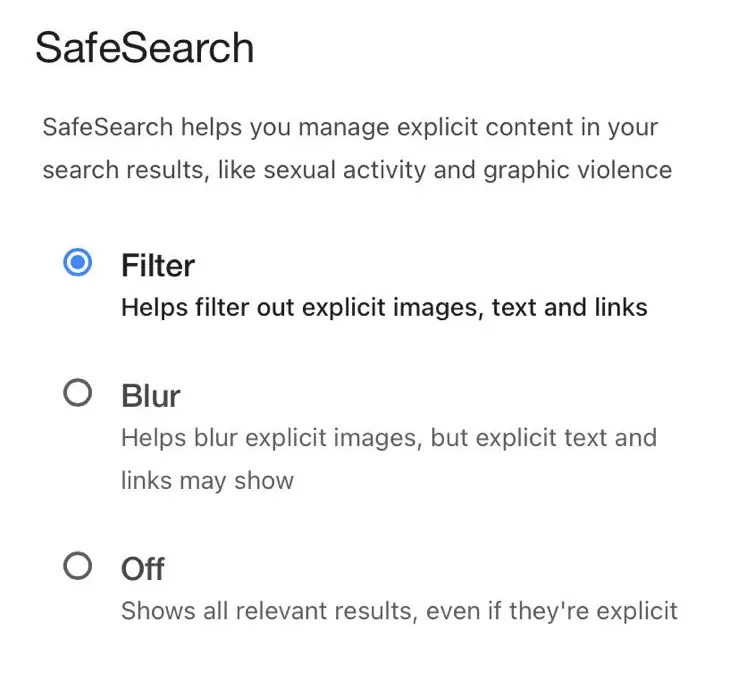The image size is (739, 691).
Task: Select the Filter radio button
Action: click(x=77, y=263)
